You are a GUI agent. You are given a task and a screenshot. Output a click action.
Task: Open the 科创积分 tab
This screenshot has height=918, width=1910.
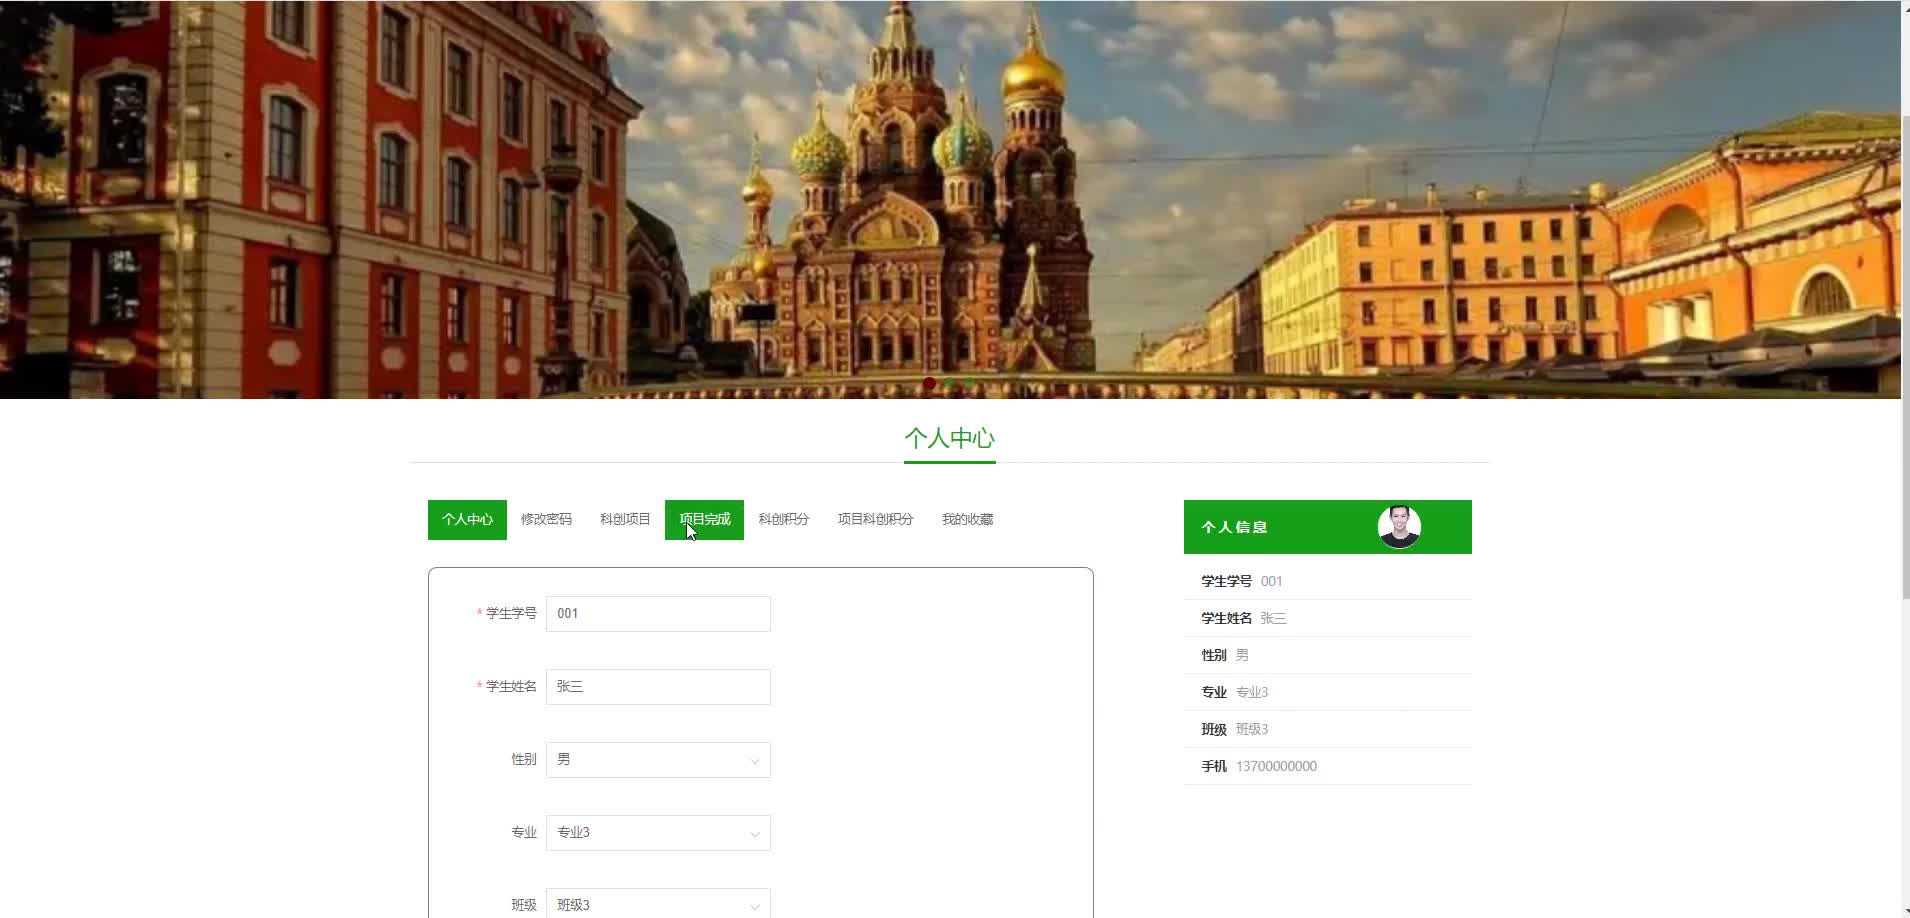[x=783, y=520]
